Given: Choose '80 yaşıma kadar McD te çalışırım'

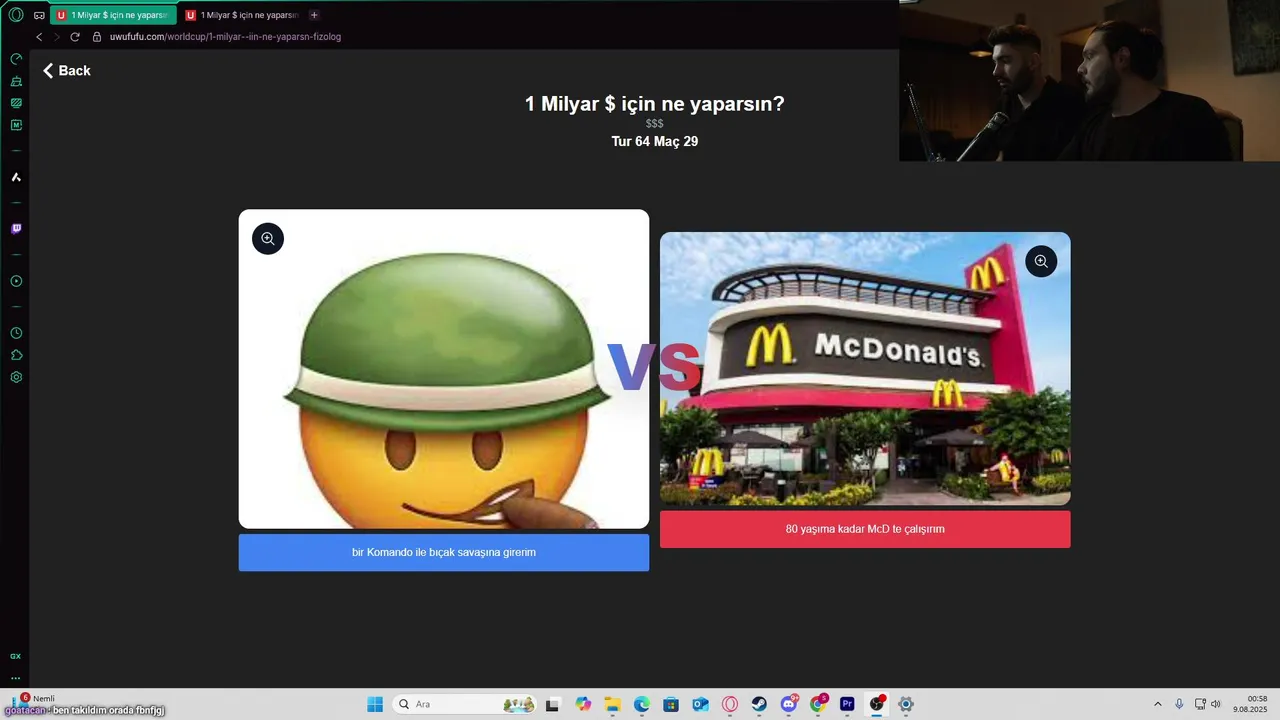Looking at the screenshot, I should 865,529.
